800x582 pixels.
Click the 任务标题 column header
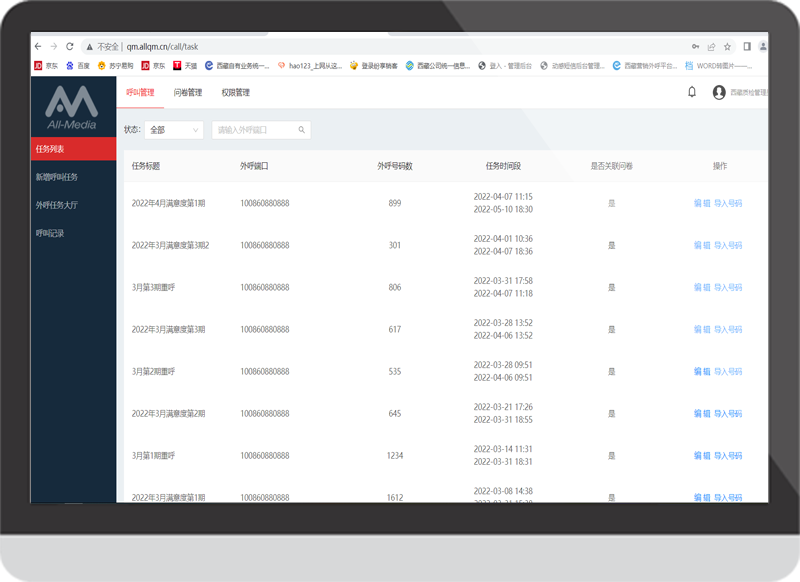coord(146,166)
